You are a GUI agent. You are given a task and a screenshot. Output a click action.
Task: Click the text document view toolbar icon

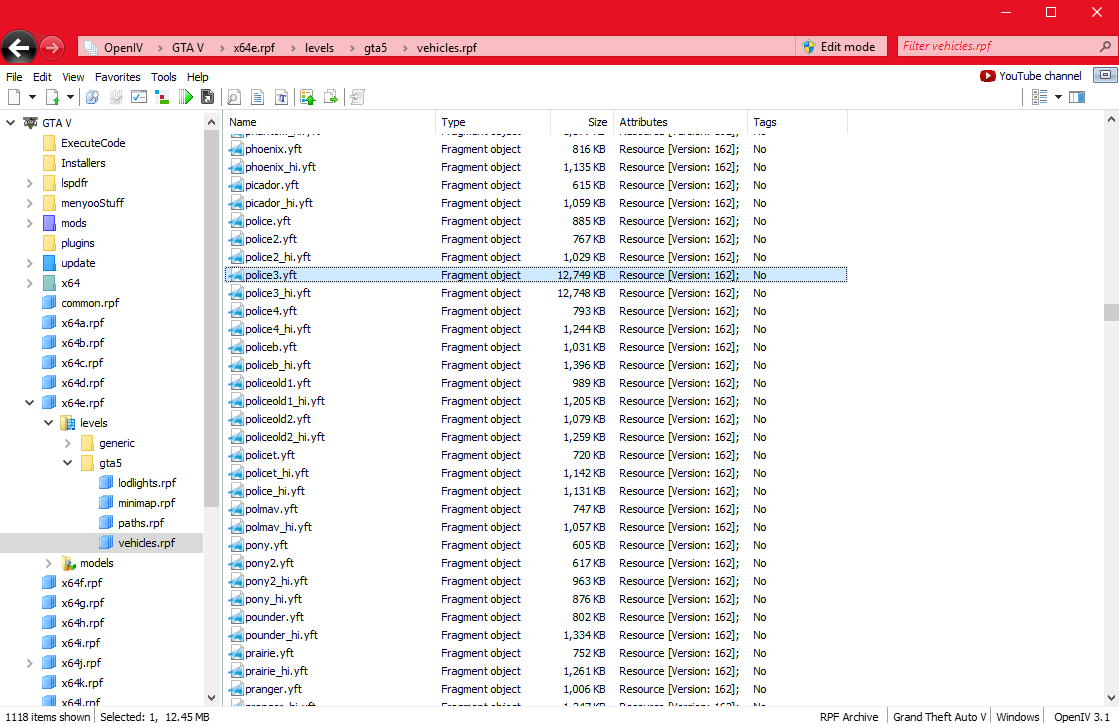[258, 97]
